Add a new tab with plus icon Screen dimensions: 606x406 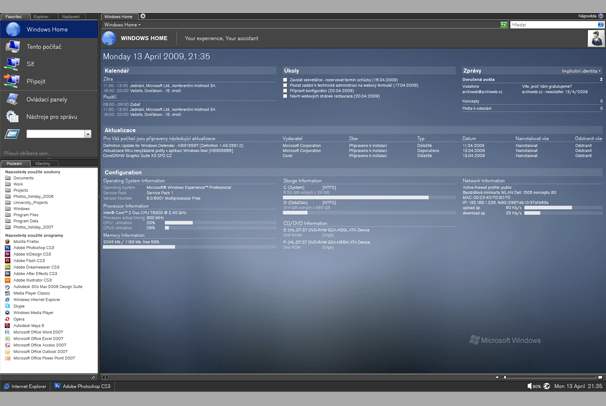click(x=143, y=16)
